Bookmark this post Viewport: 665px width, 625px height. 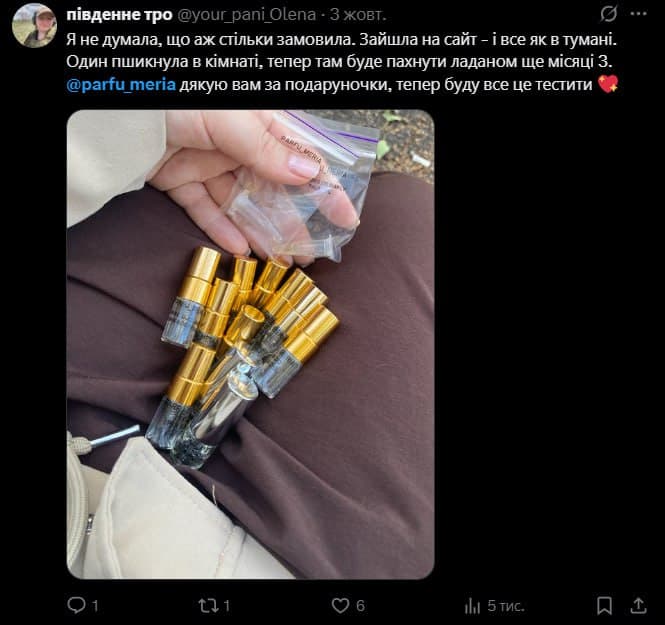[x=605, y=605]
